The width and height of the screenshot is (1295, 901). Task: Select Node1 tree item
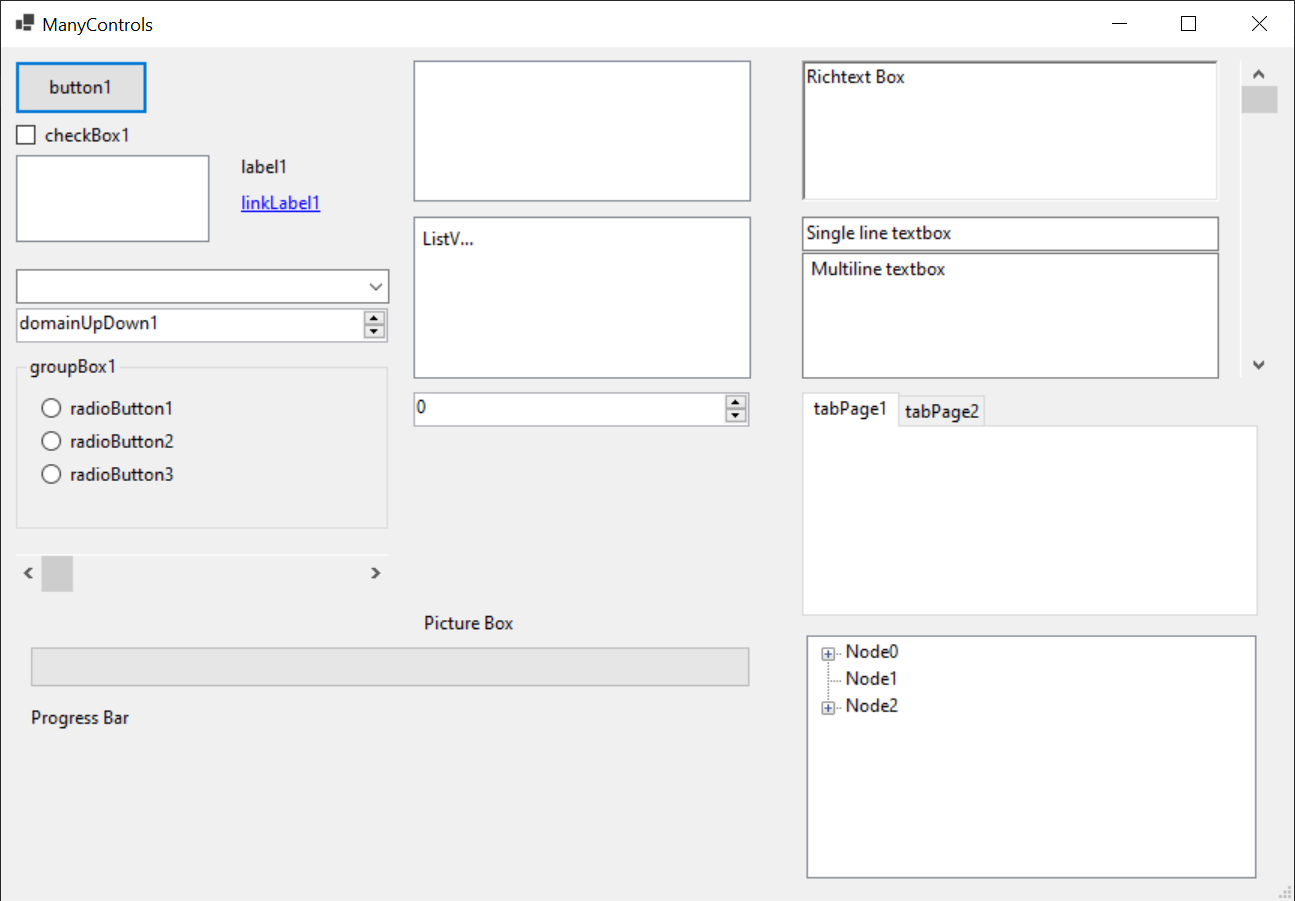pos(872,679)
